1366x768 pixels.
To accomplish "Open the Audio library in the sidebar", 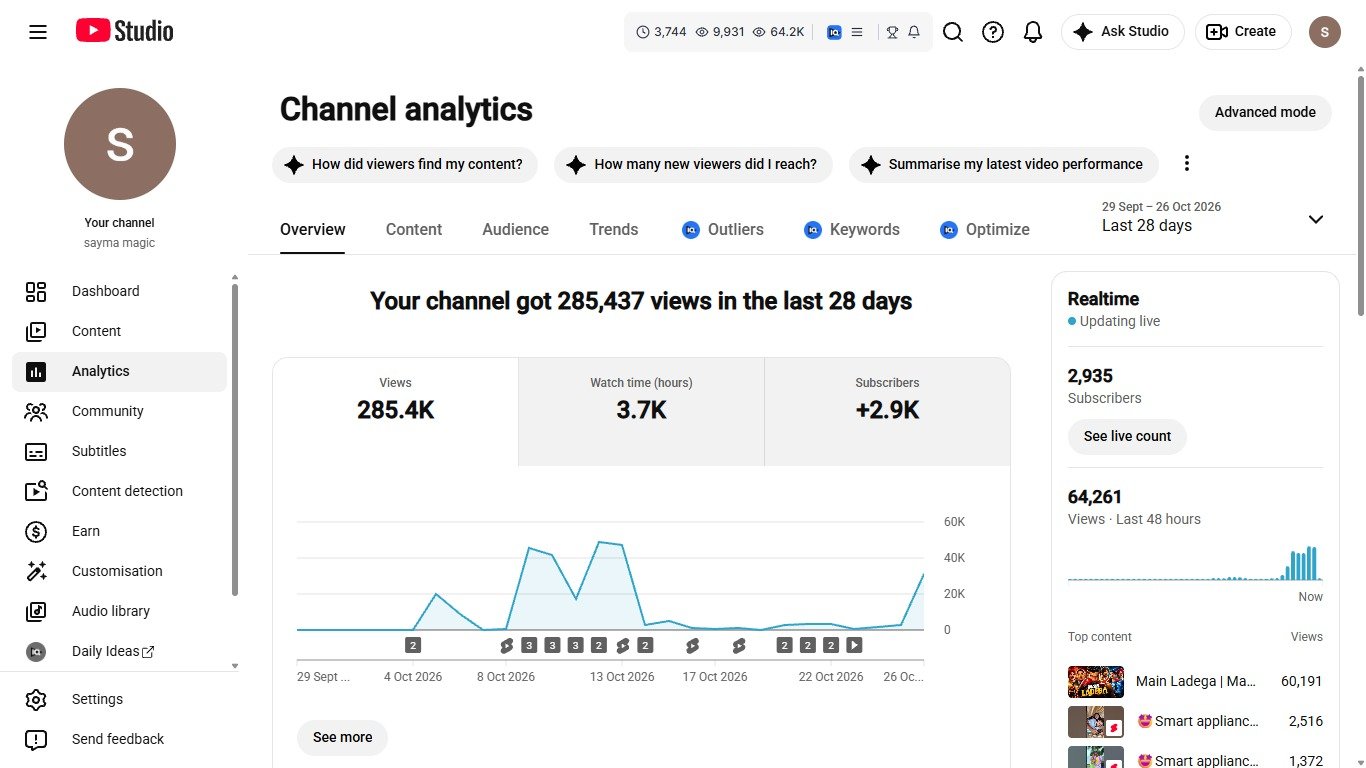I will pyautogui.click(x=120, y=611).
